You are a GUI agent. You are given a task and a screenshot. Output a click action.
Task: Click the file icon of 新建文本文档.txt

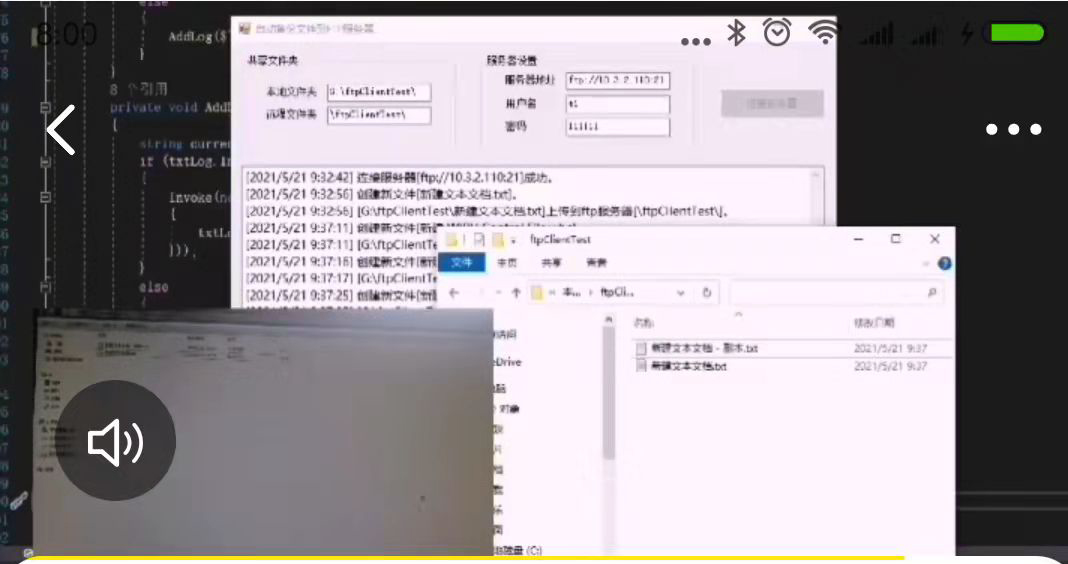[x=640, y=366]
